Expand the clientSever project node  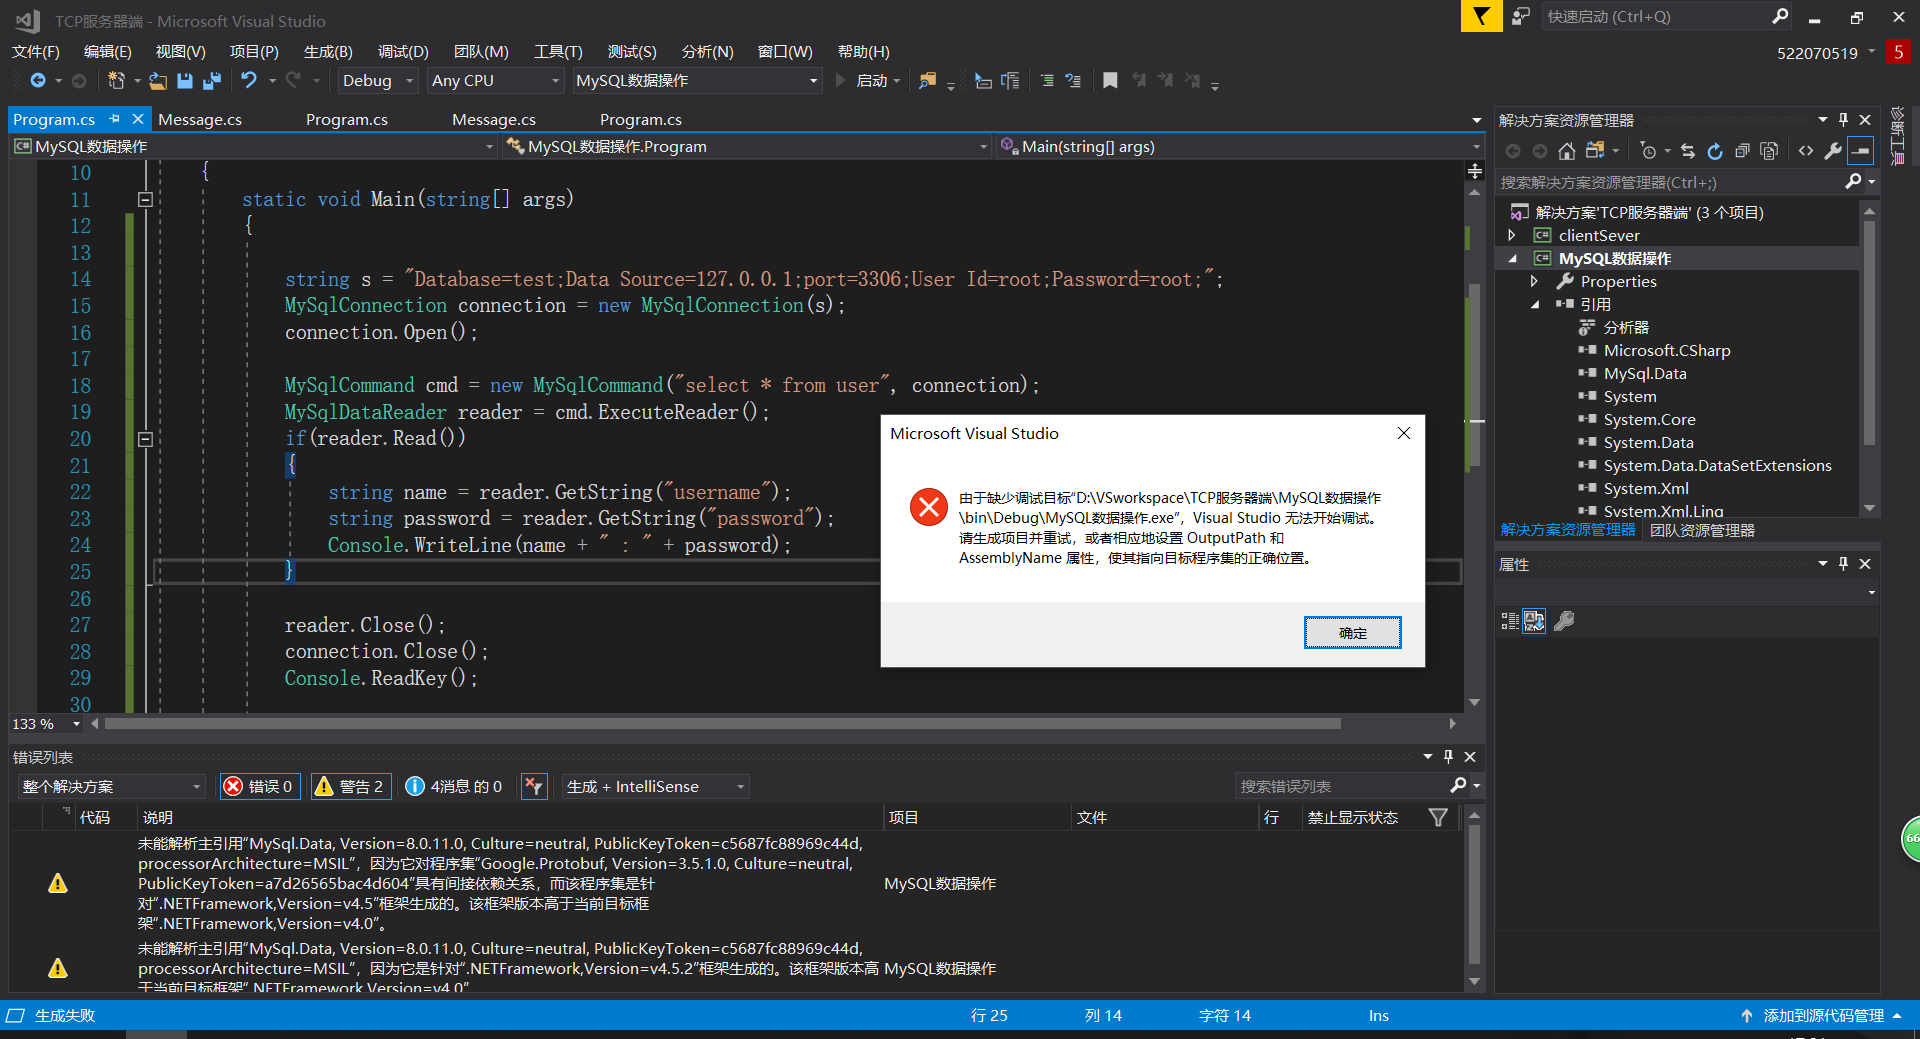click(x=1512, y=236)
